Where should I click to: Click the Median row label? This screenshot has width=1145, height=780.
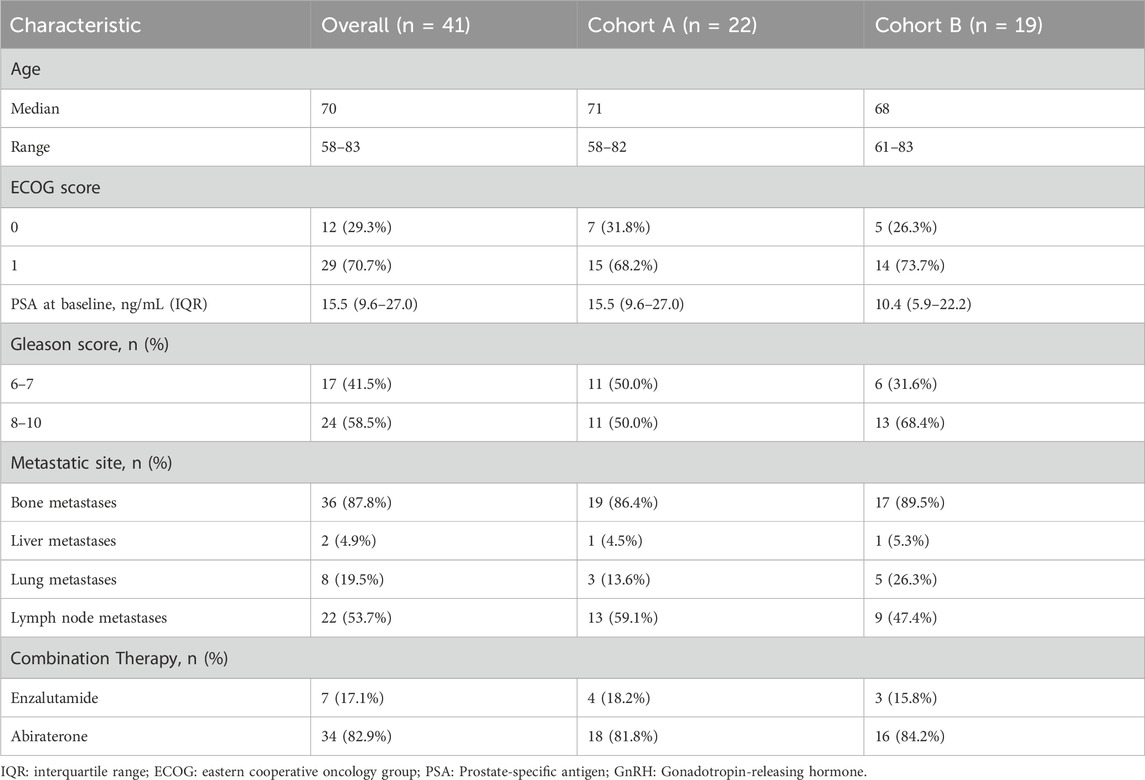point(35,109)
